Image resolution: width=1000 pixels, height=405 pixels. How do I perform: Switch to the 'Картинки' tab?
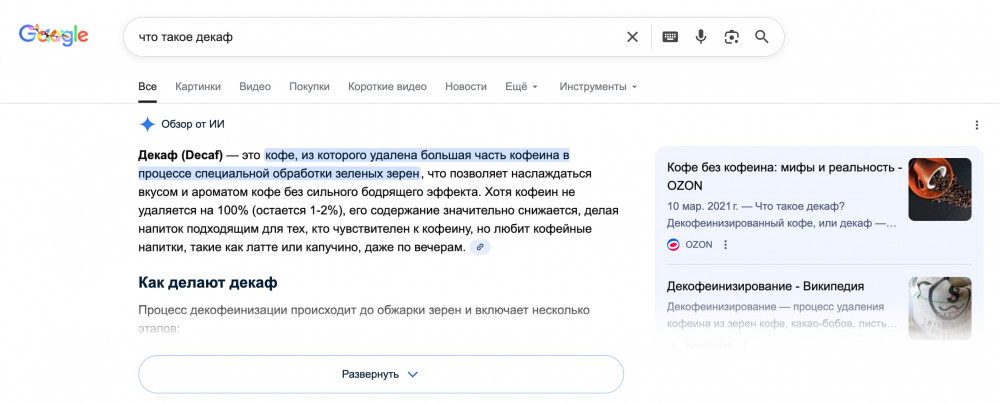point(198,87)
